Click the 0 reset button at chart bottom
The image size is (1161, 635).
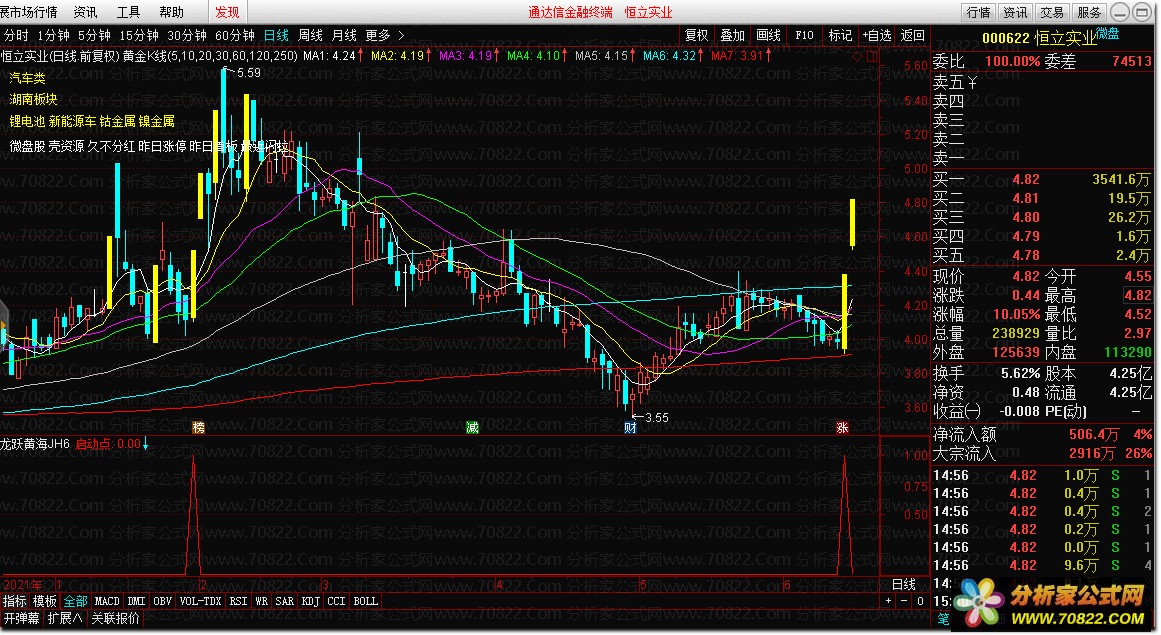pos(920,601)
